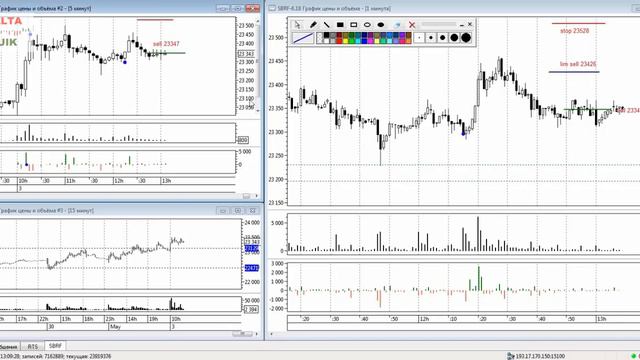Choose the medium dot brush size
This screenshot has height=360, width=640.
point(442,38)
